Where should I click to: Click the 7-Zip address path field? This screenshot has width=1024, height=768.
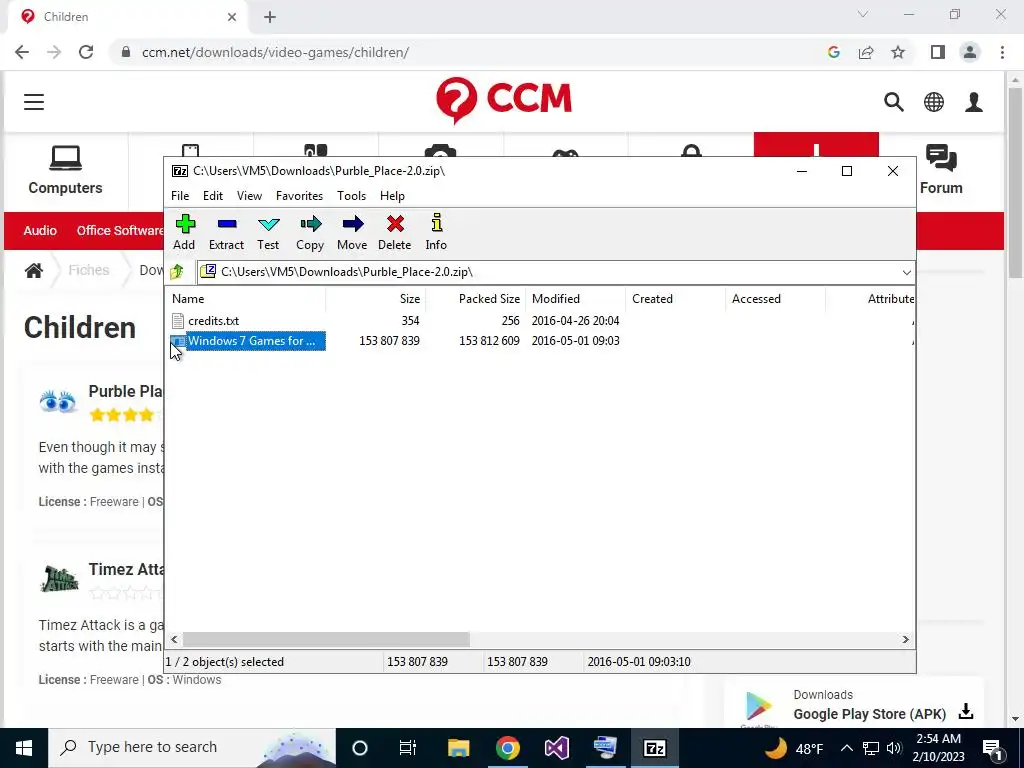(549, 272)
